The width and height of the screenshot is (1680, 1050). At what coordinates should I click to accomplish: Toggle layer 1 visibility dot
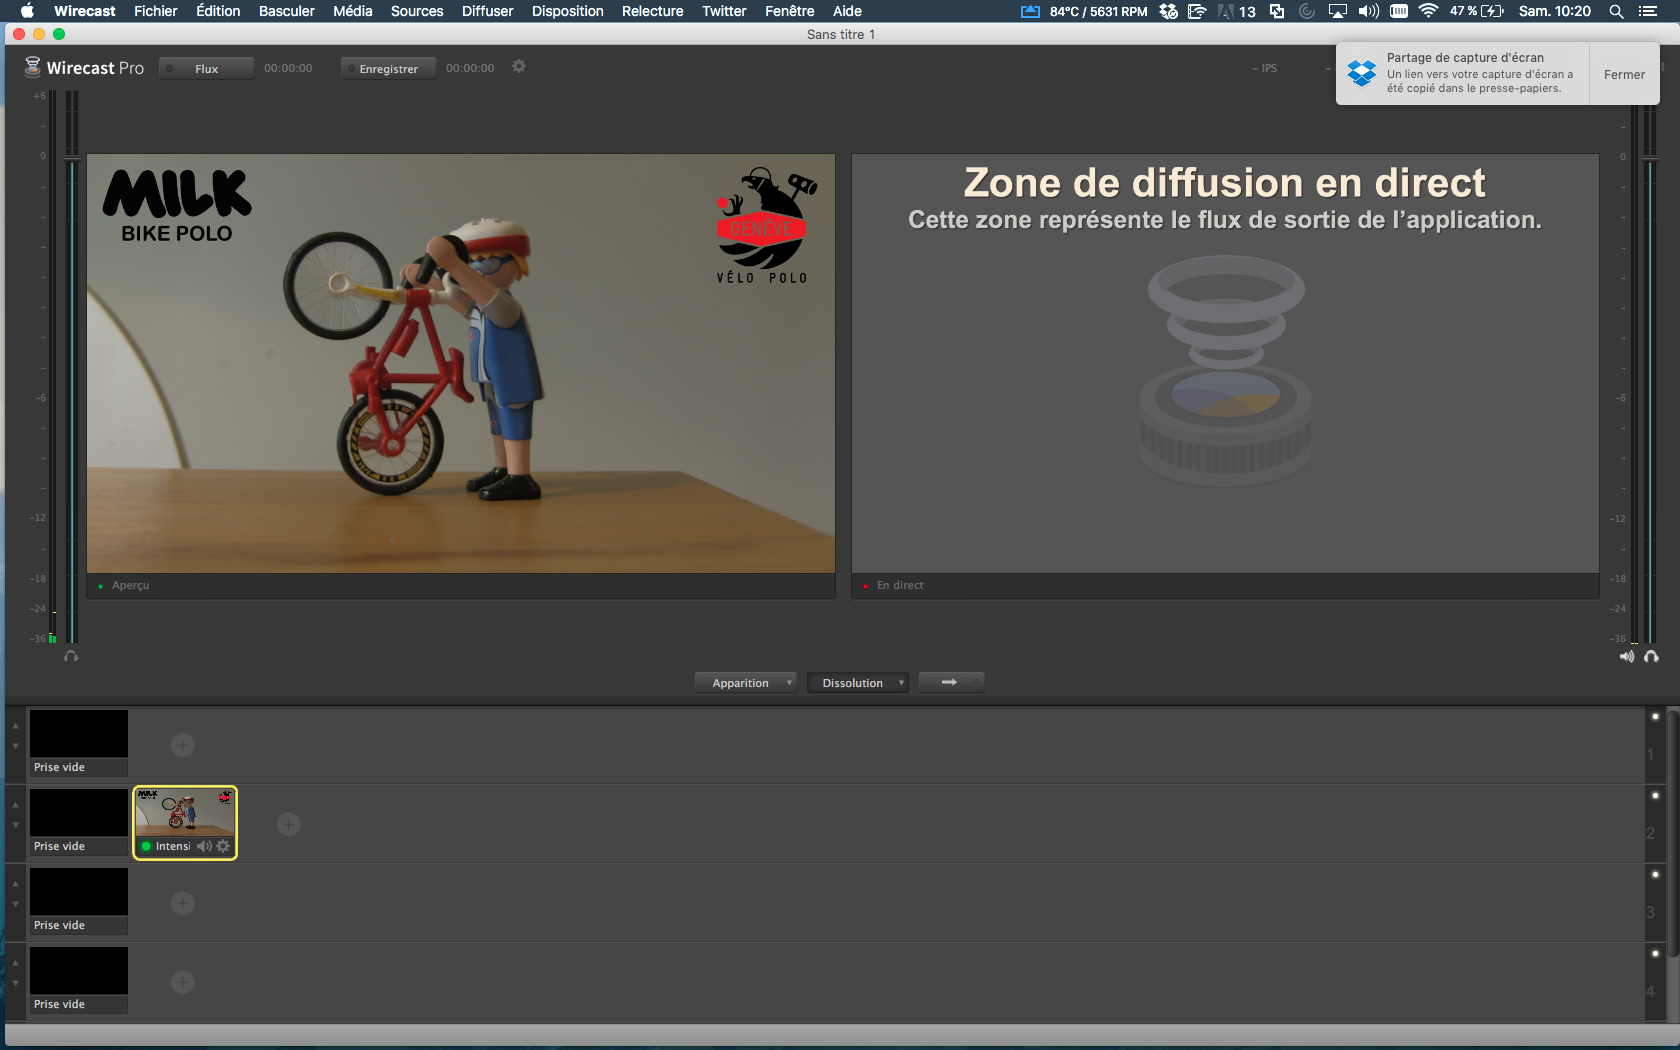1655,717
